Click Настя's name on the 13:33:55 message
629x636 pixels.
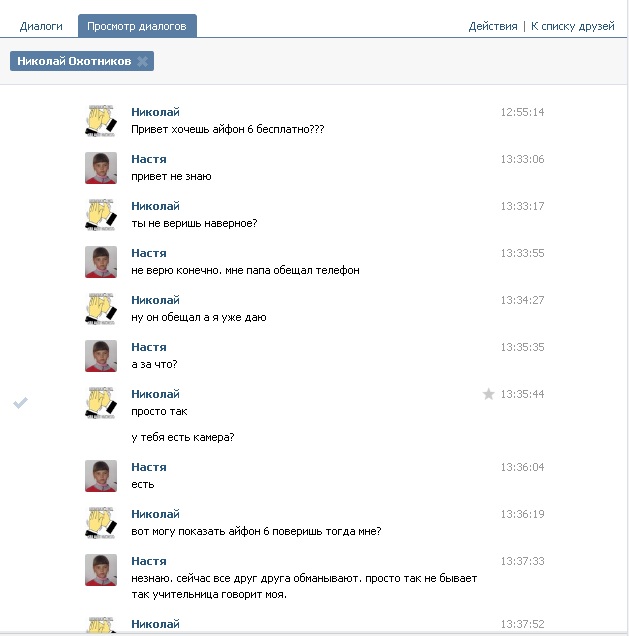(149, 253)
